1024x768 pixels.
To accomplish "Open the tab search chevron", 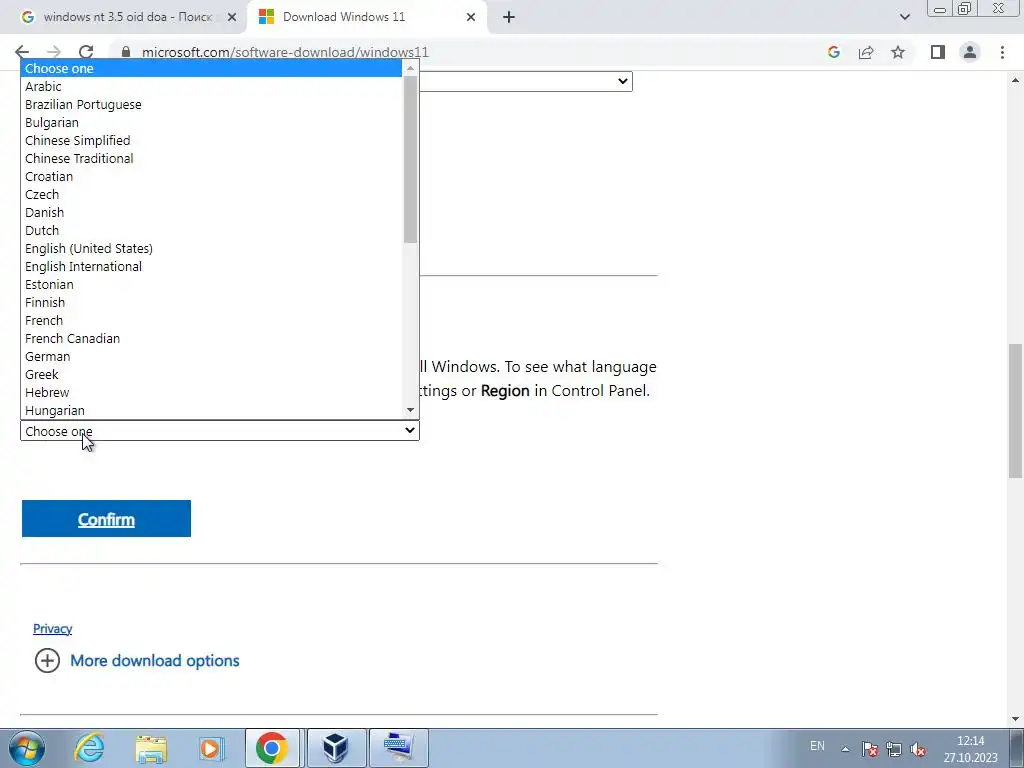I will 904,17.
